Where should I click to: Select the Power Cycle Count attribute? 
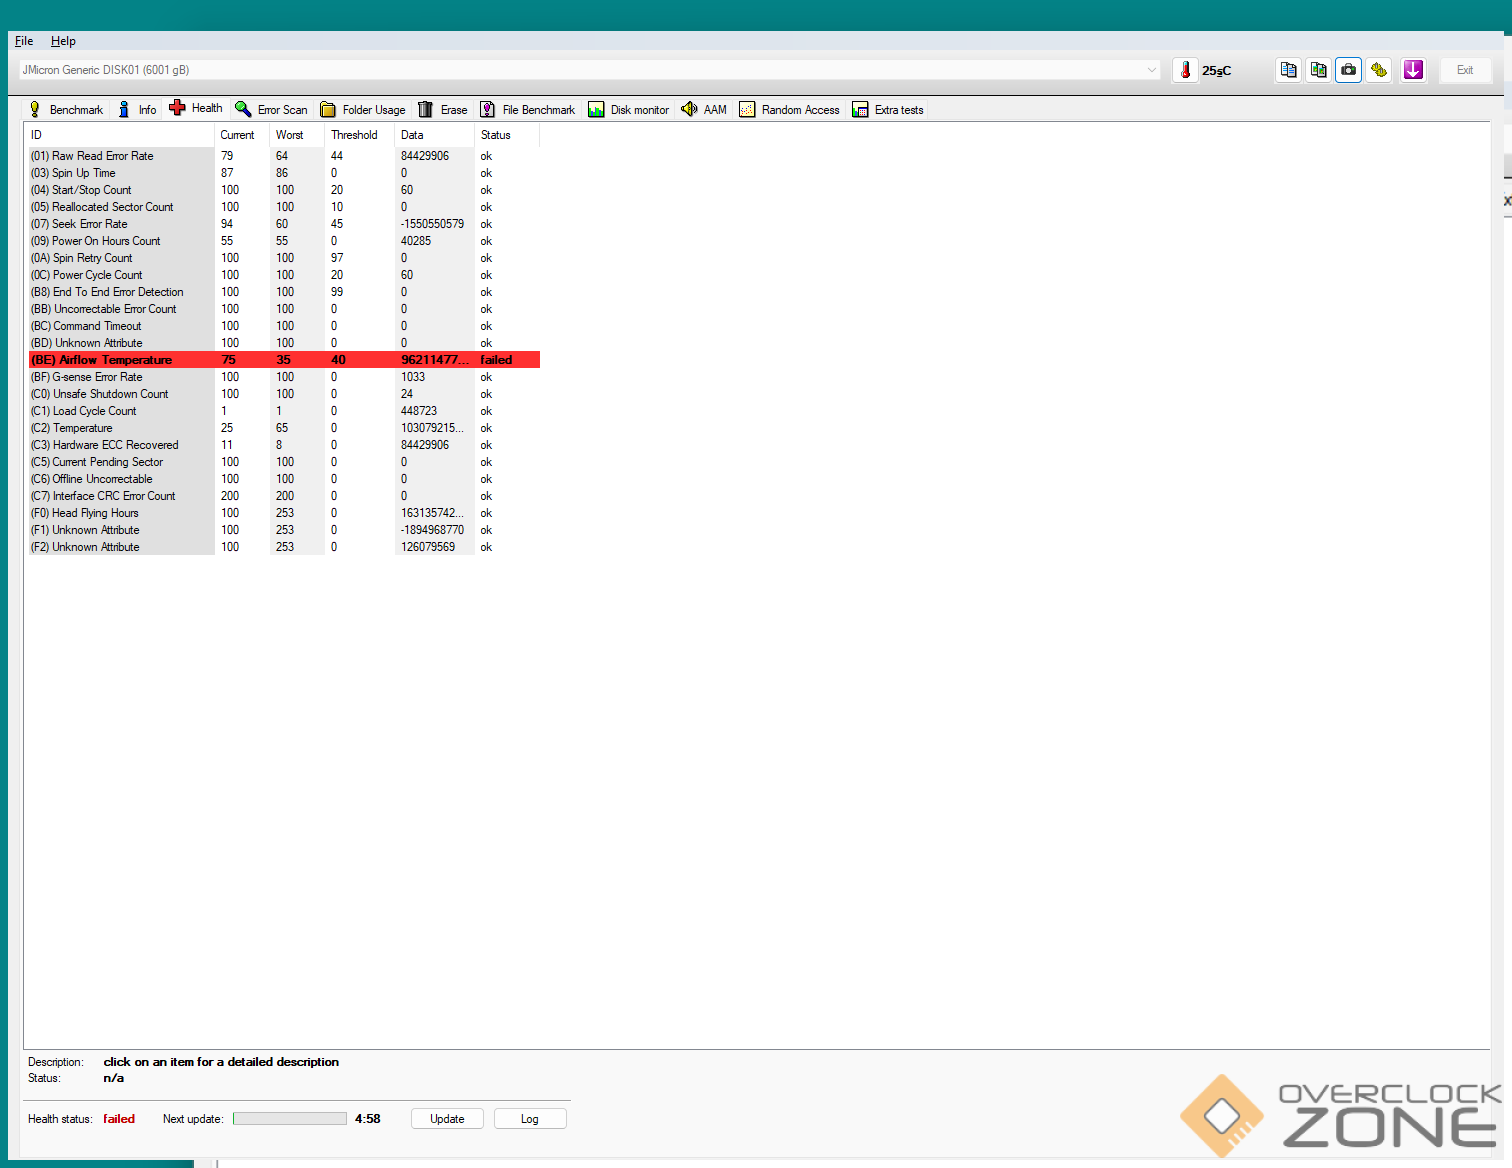pyautogui.click(x=284, y=275)
